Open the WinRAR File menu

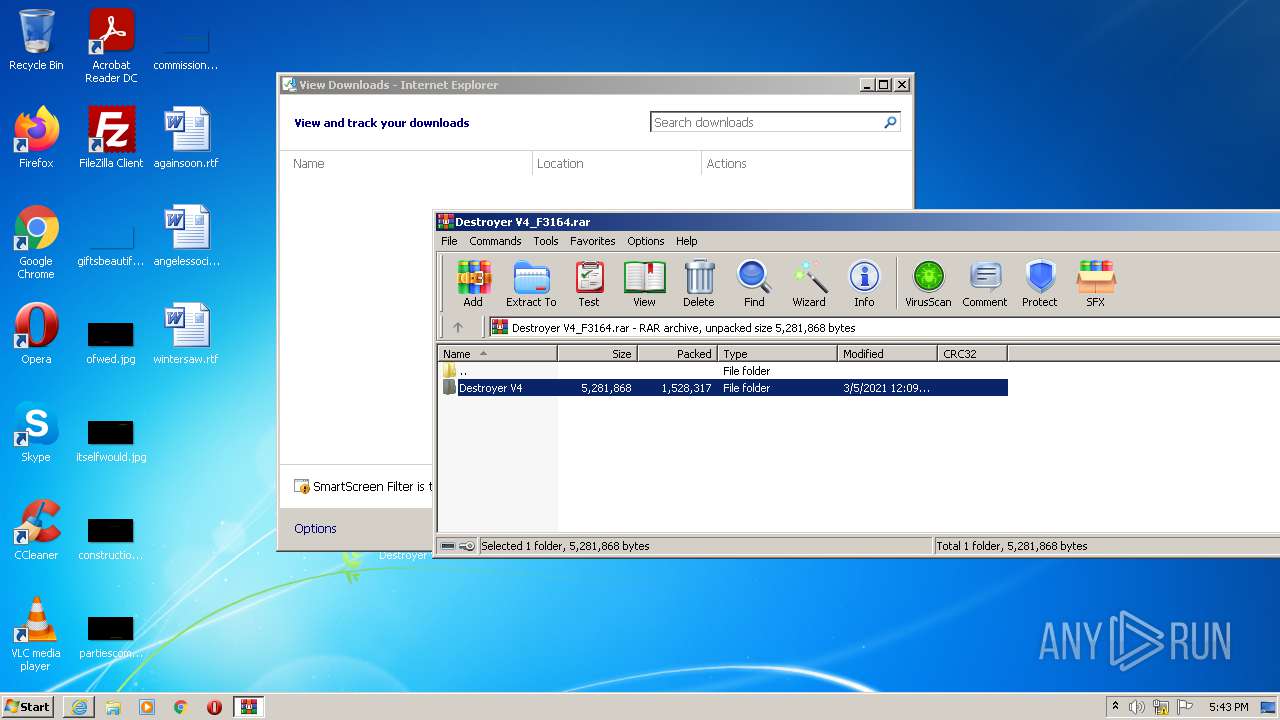tap(449, 241)
